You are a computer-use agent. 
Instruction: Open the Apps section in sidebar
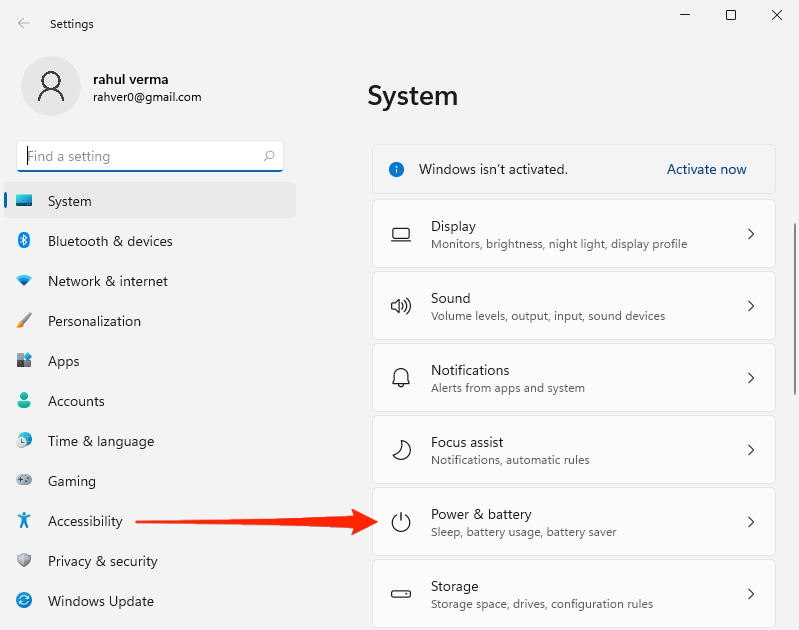click(x=63, y=361)
